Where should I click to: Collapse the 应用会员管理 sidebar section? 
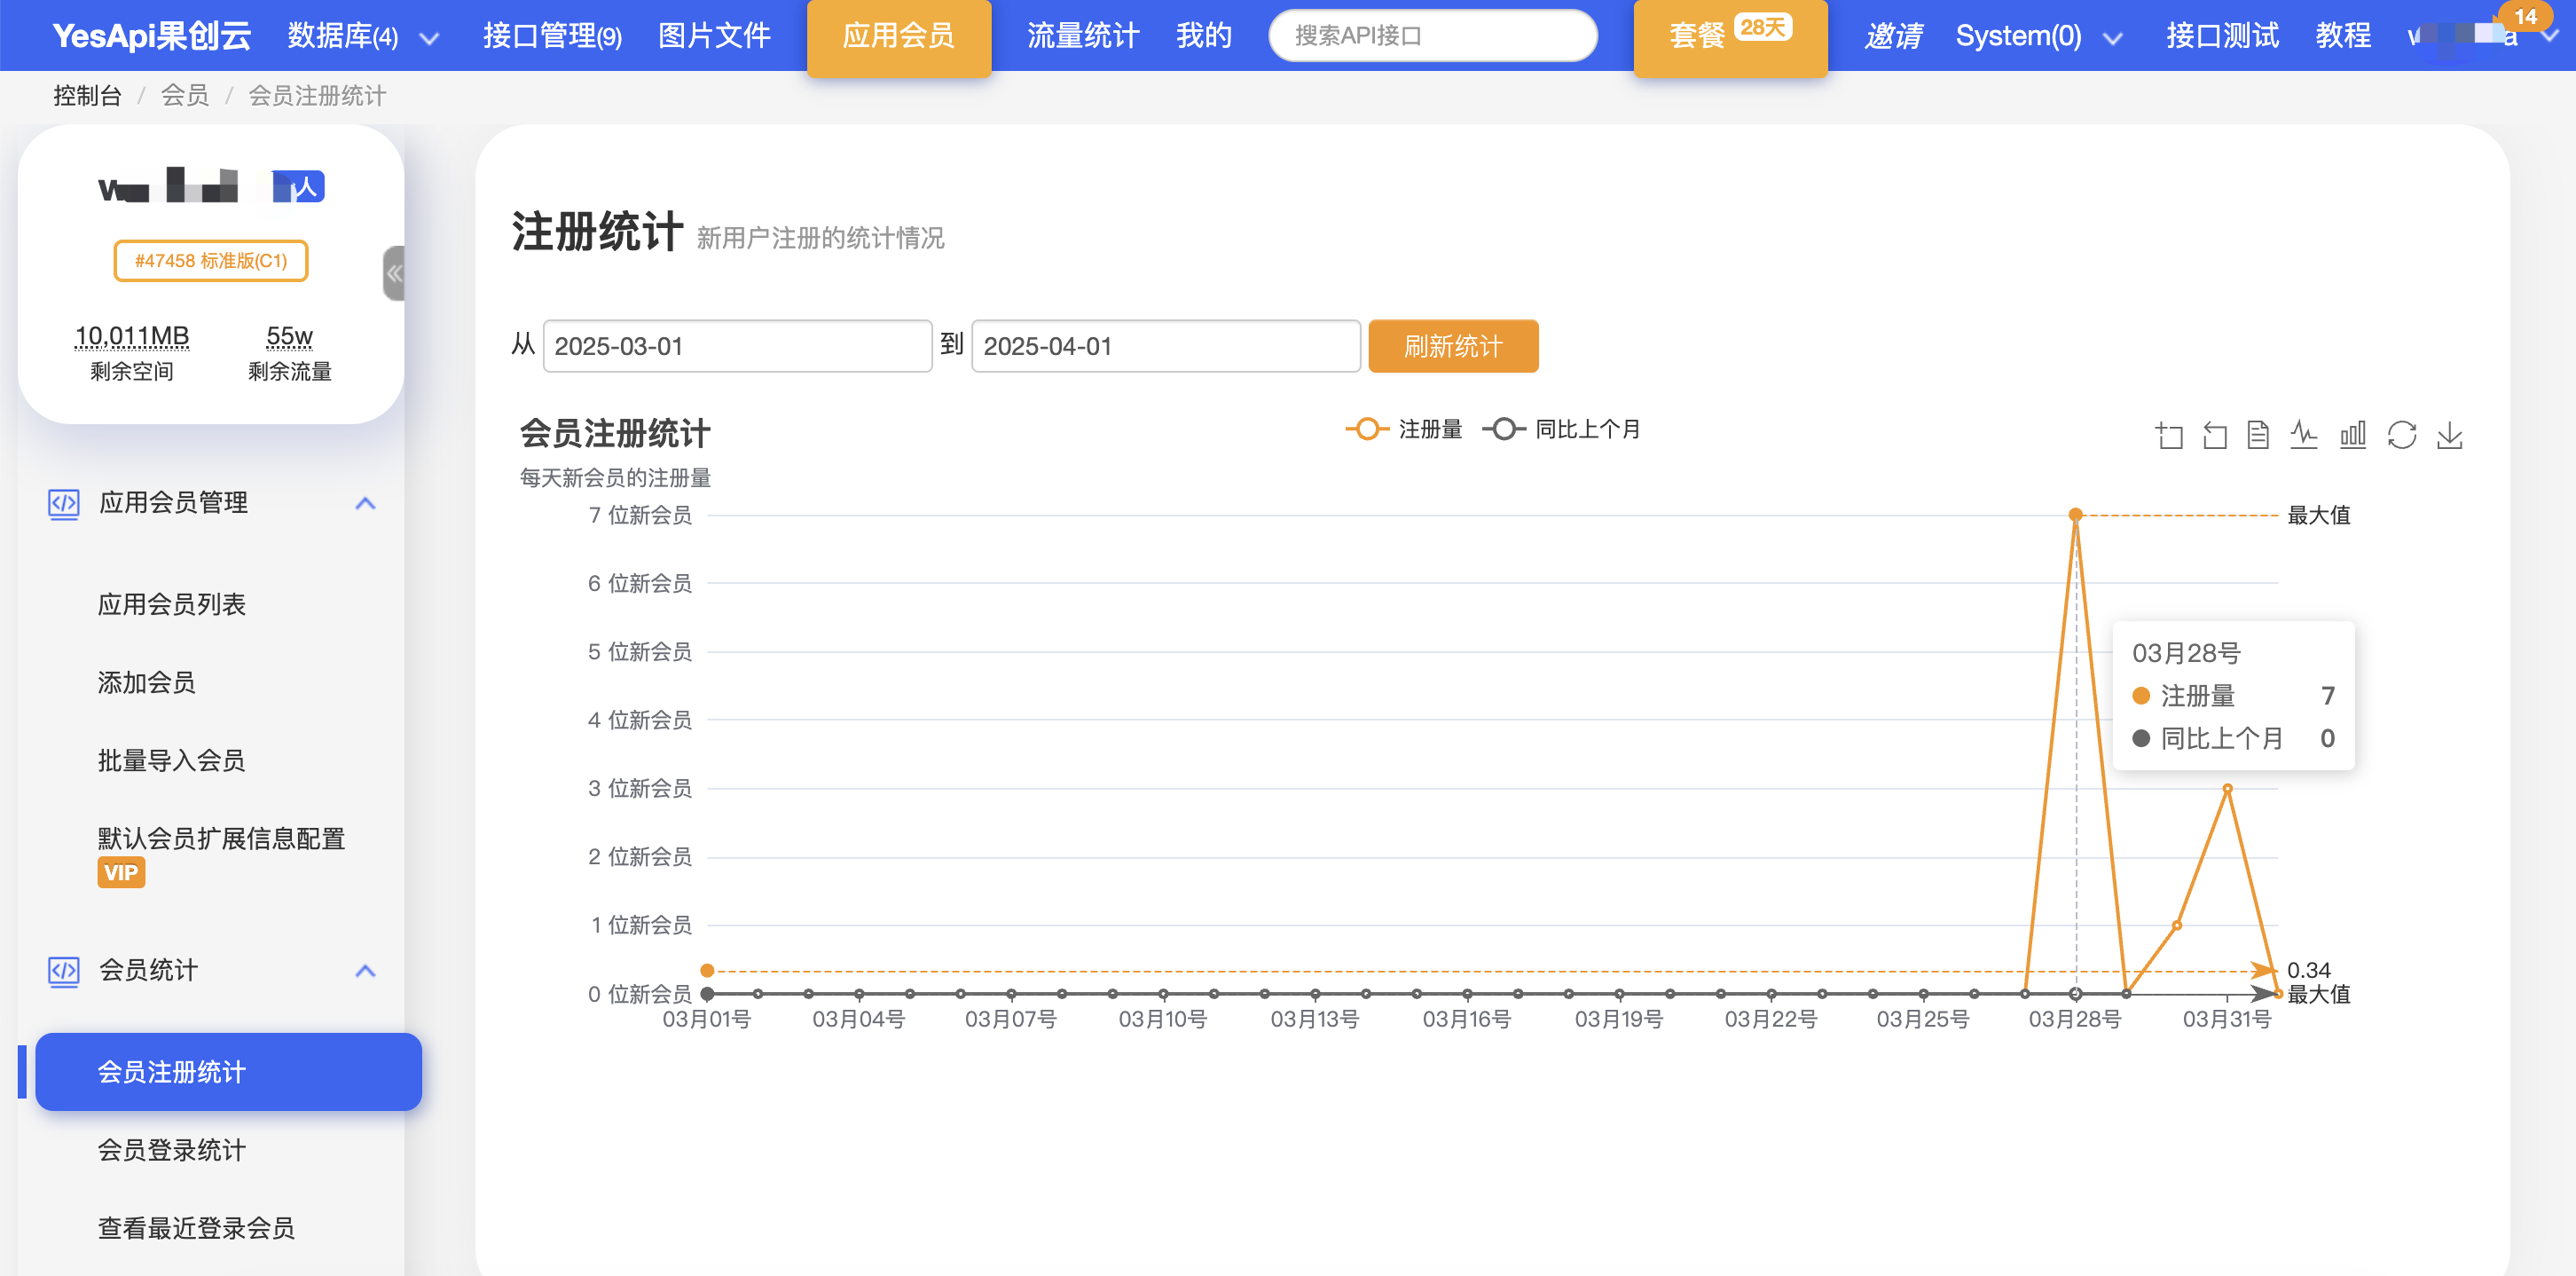coord(365,503)
